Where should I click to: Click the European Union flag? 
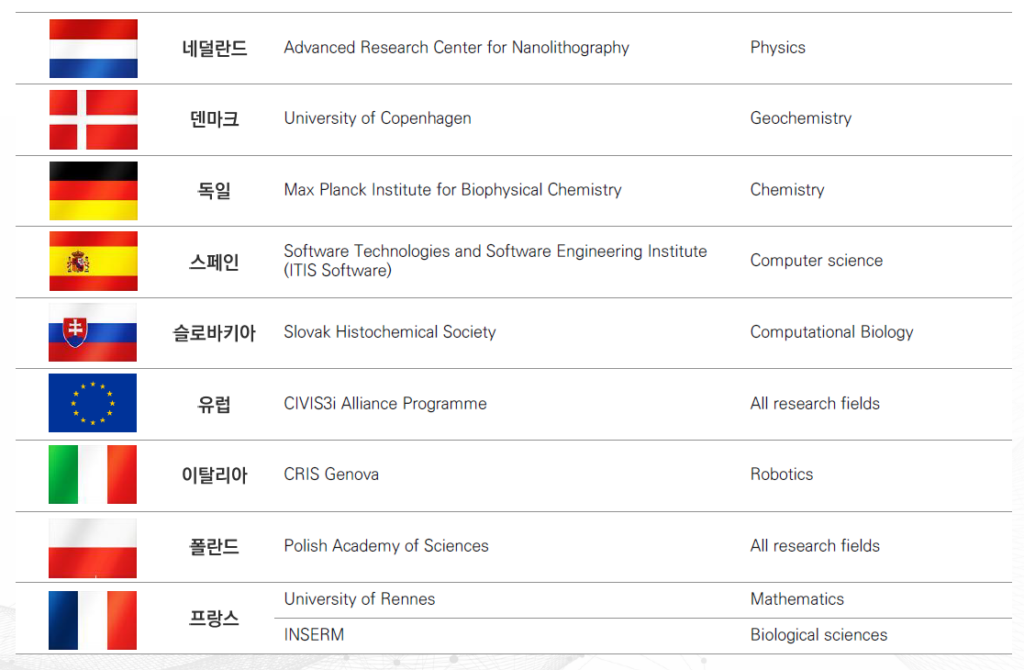click(93, 403)
